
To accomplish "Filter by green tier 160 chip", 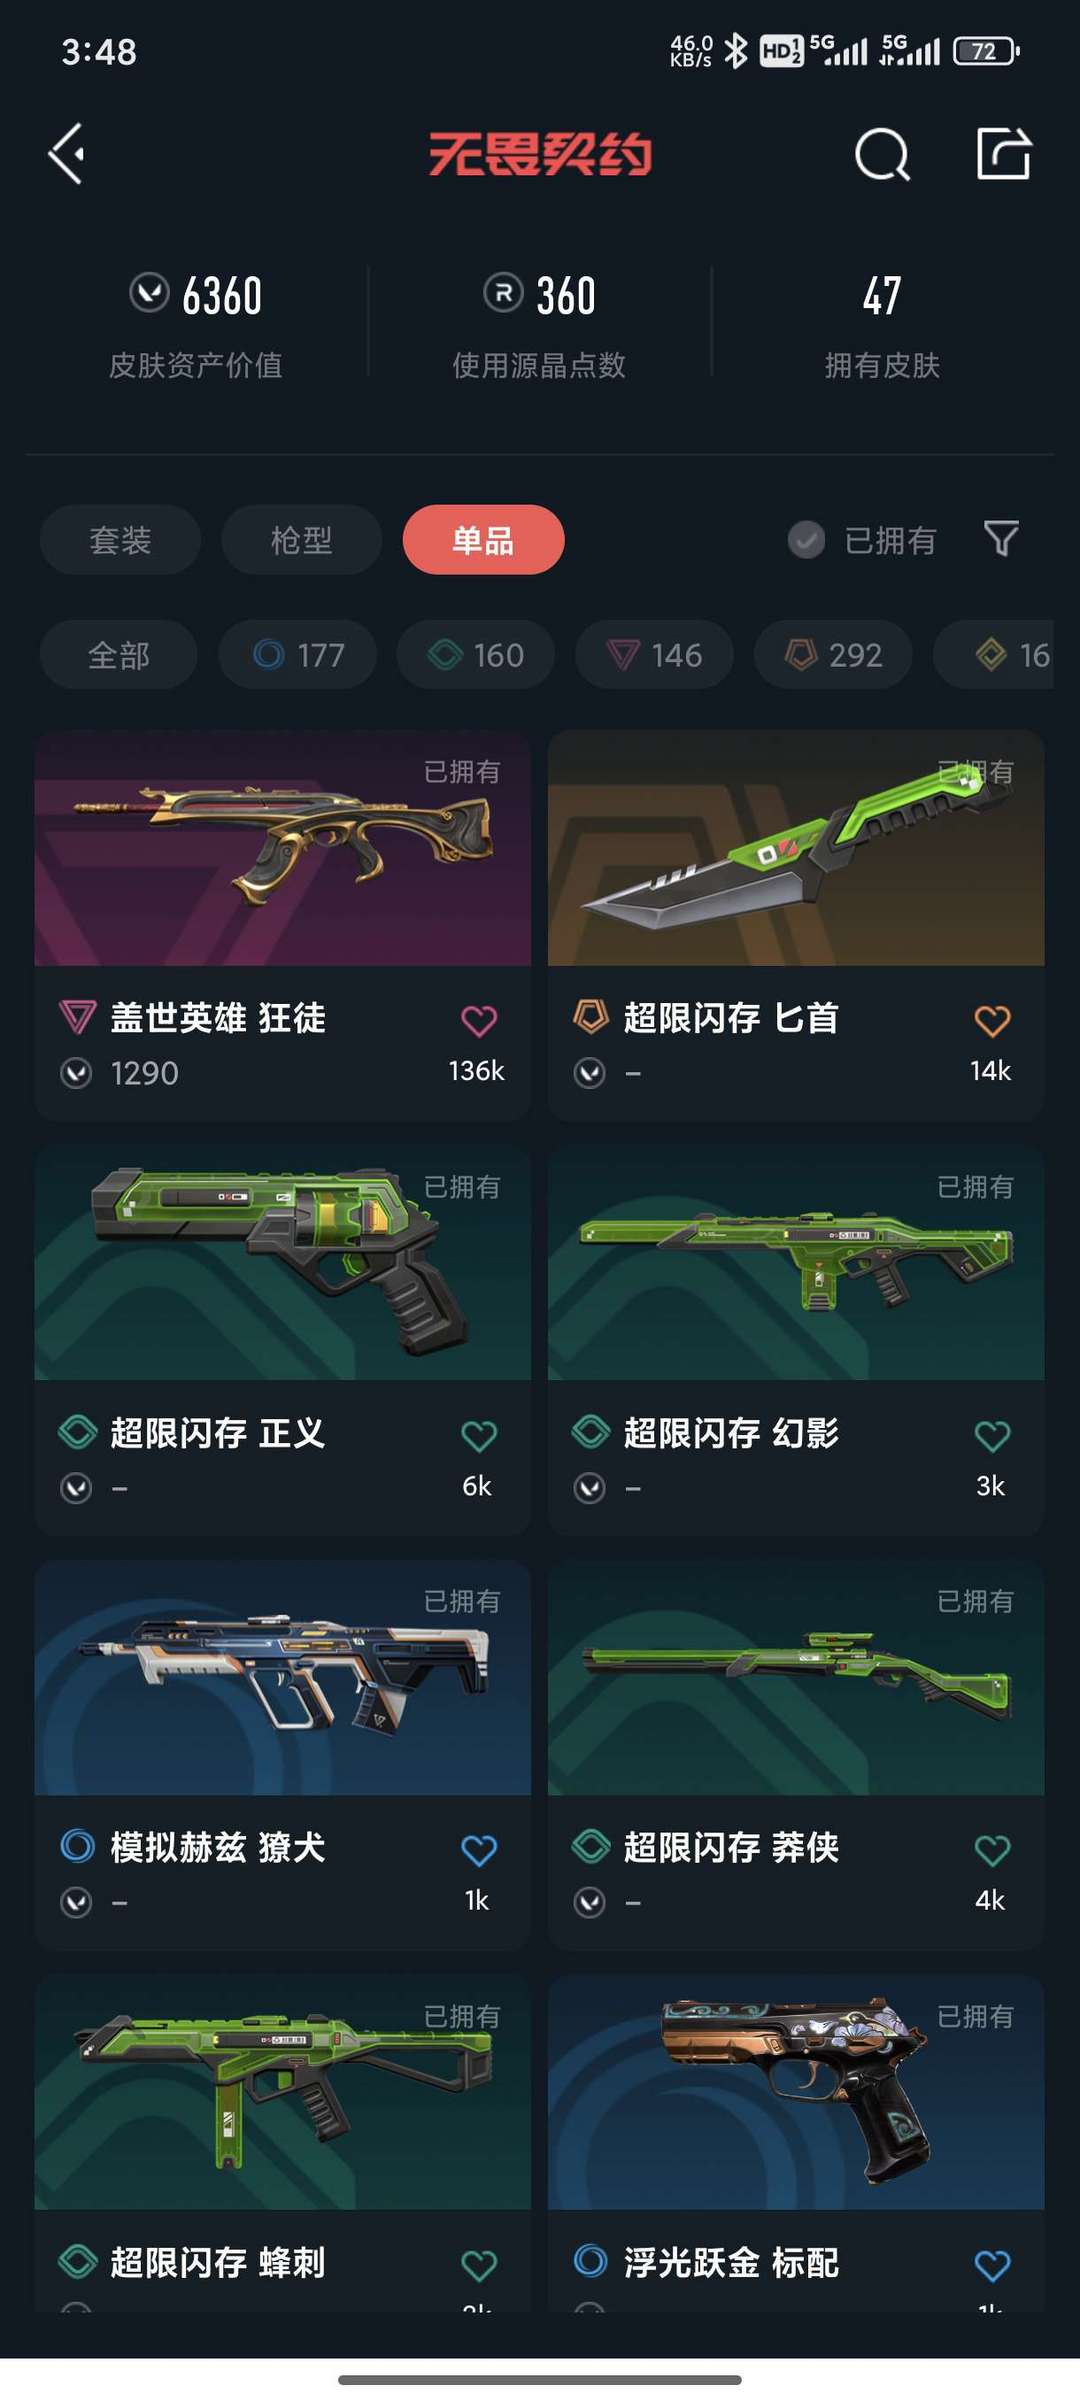I will pyautogui.click(x=476, y=655).
